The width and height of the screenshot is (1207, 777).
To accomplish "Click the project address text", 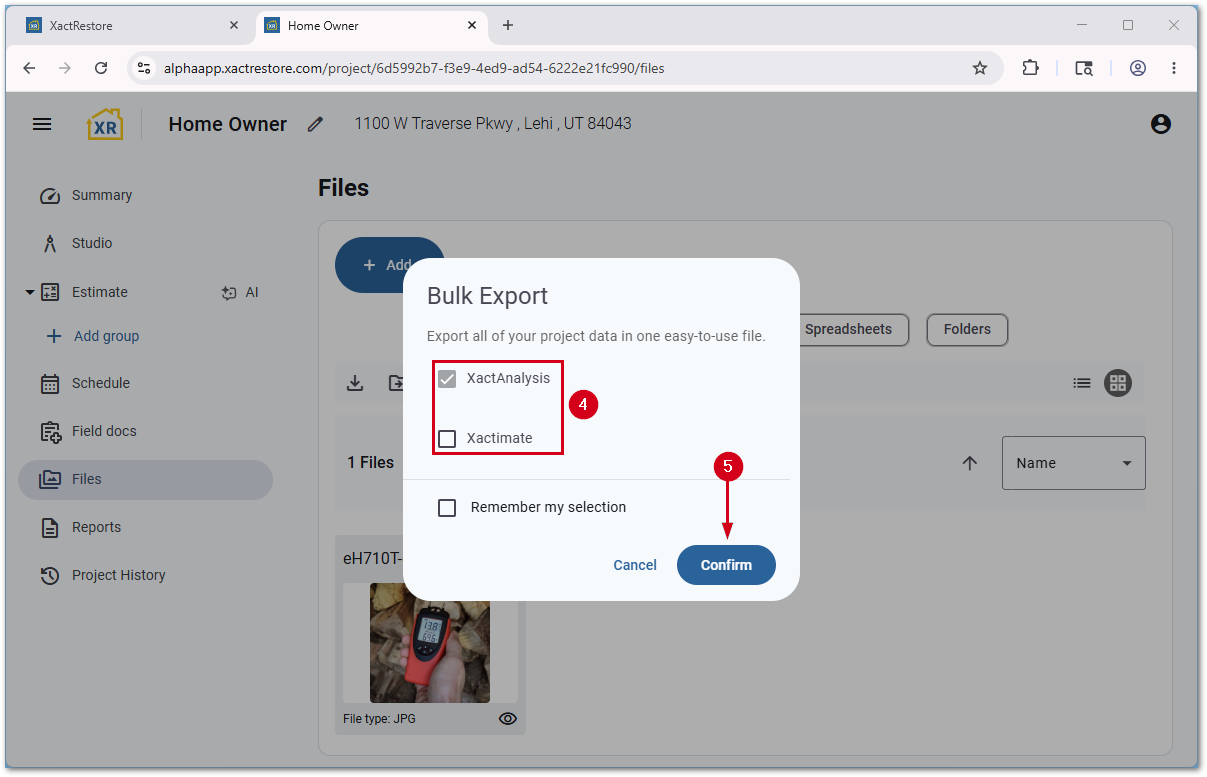I will [493, 124].
